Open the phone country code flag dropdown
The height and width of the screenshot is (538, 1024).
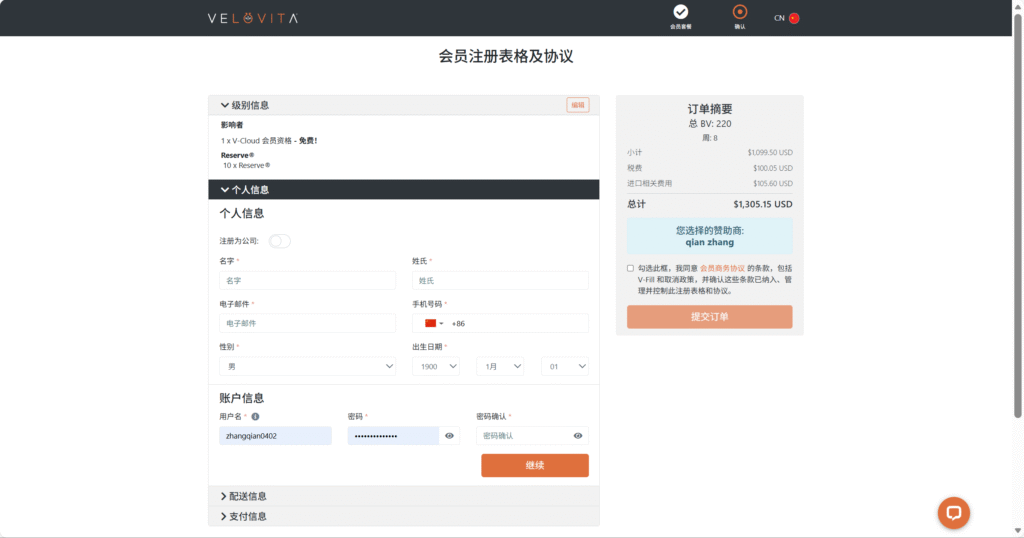tap(434, 323)
